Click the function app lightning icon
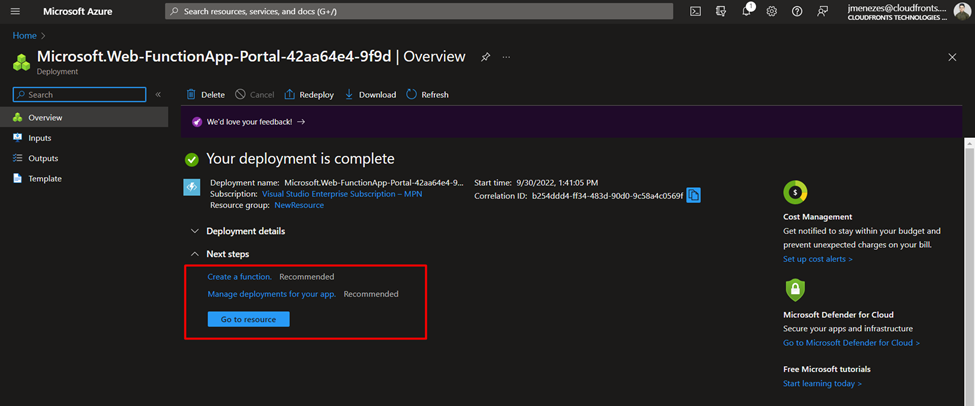Screen dimensions: 975x406 pos(192,187)
